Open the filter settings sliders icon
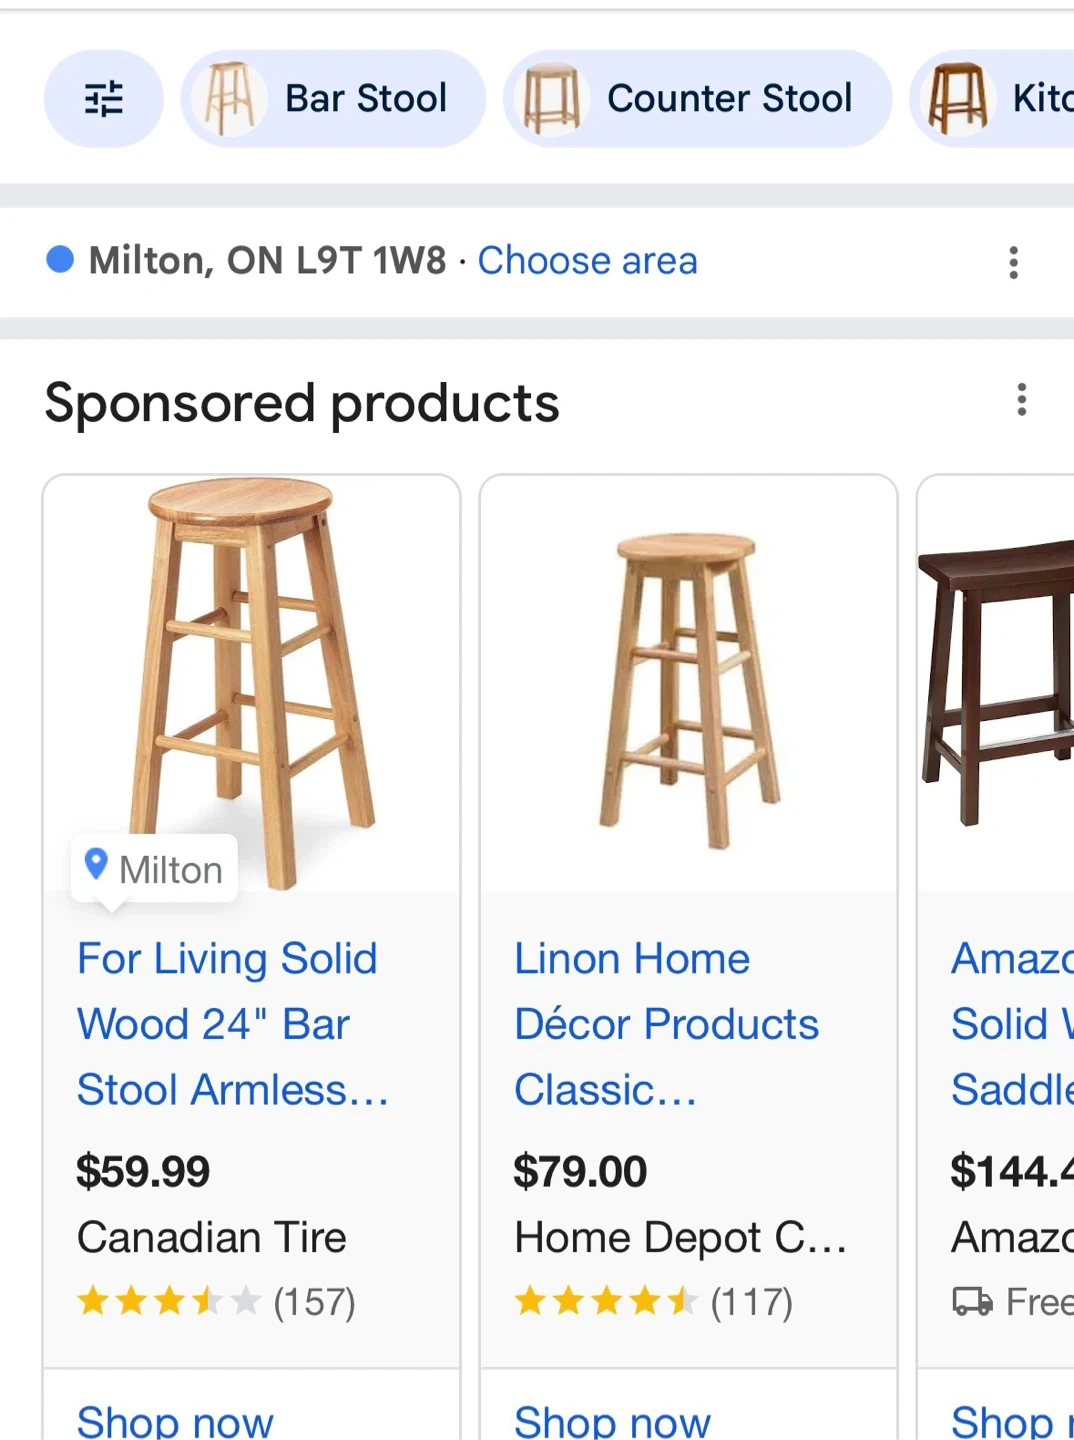The width and height of the screenshot is (1074, 1440). 103,99
